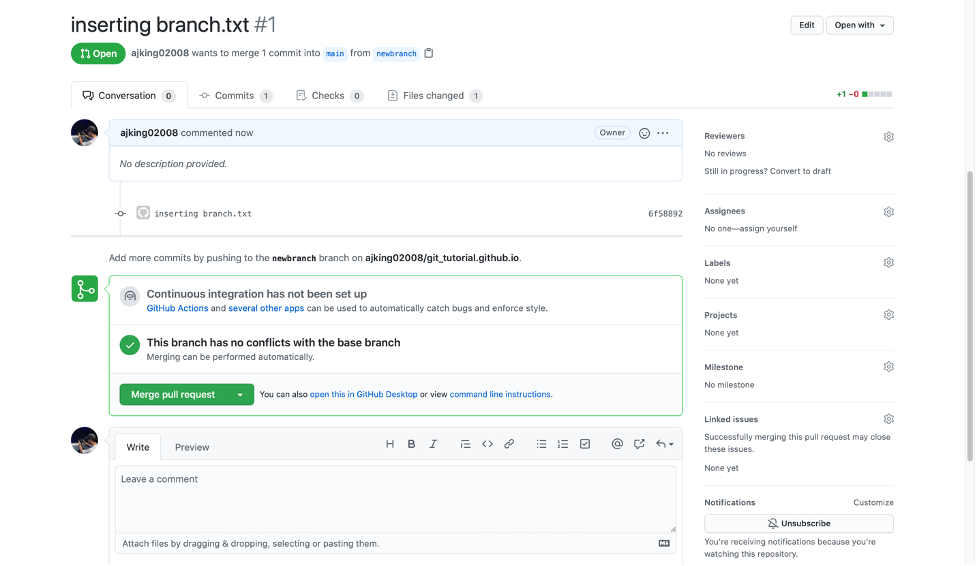Add a task list checkbox to comment
Image resolution: width=977 pixels, height=566 pixels.
coord(585,444)
